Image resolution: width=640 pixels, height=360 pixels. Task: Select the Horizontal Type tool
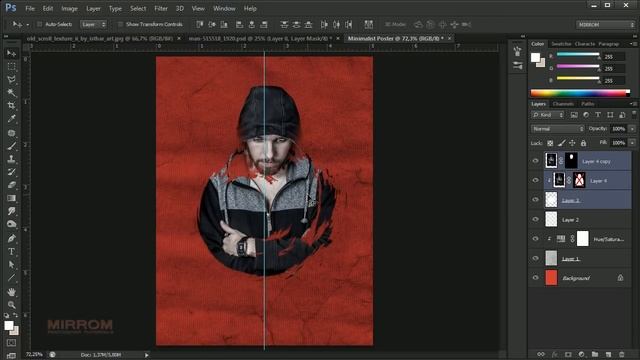coord(11,251)
